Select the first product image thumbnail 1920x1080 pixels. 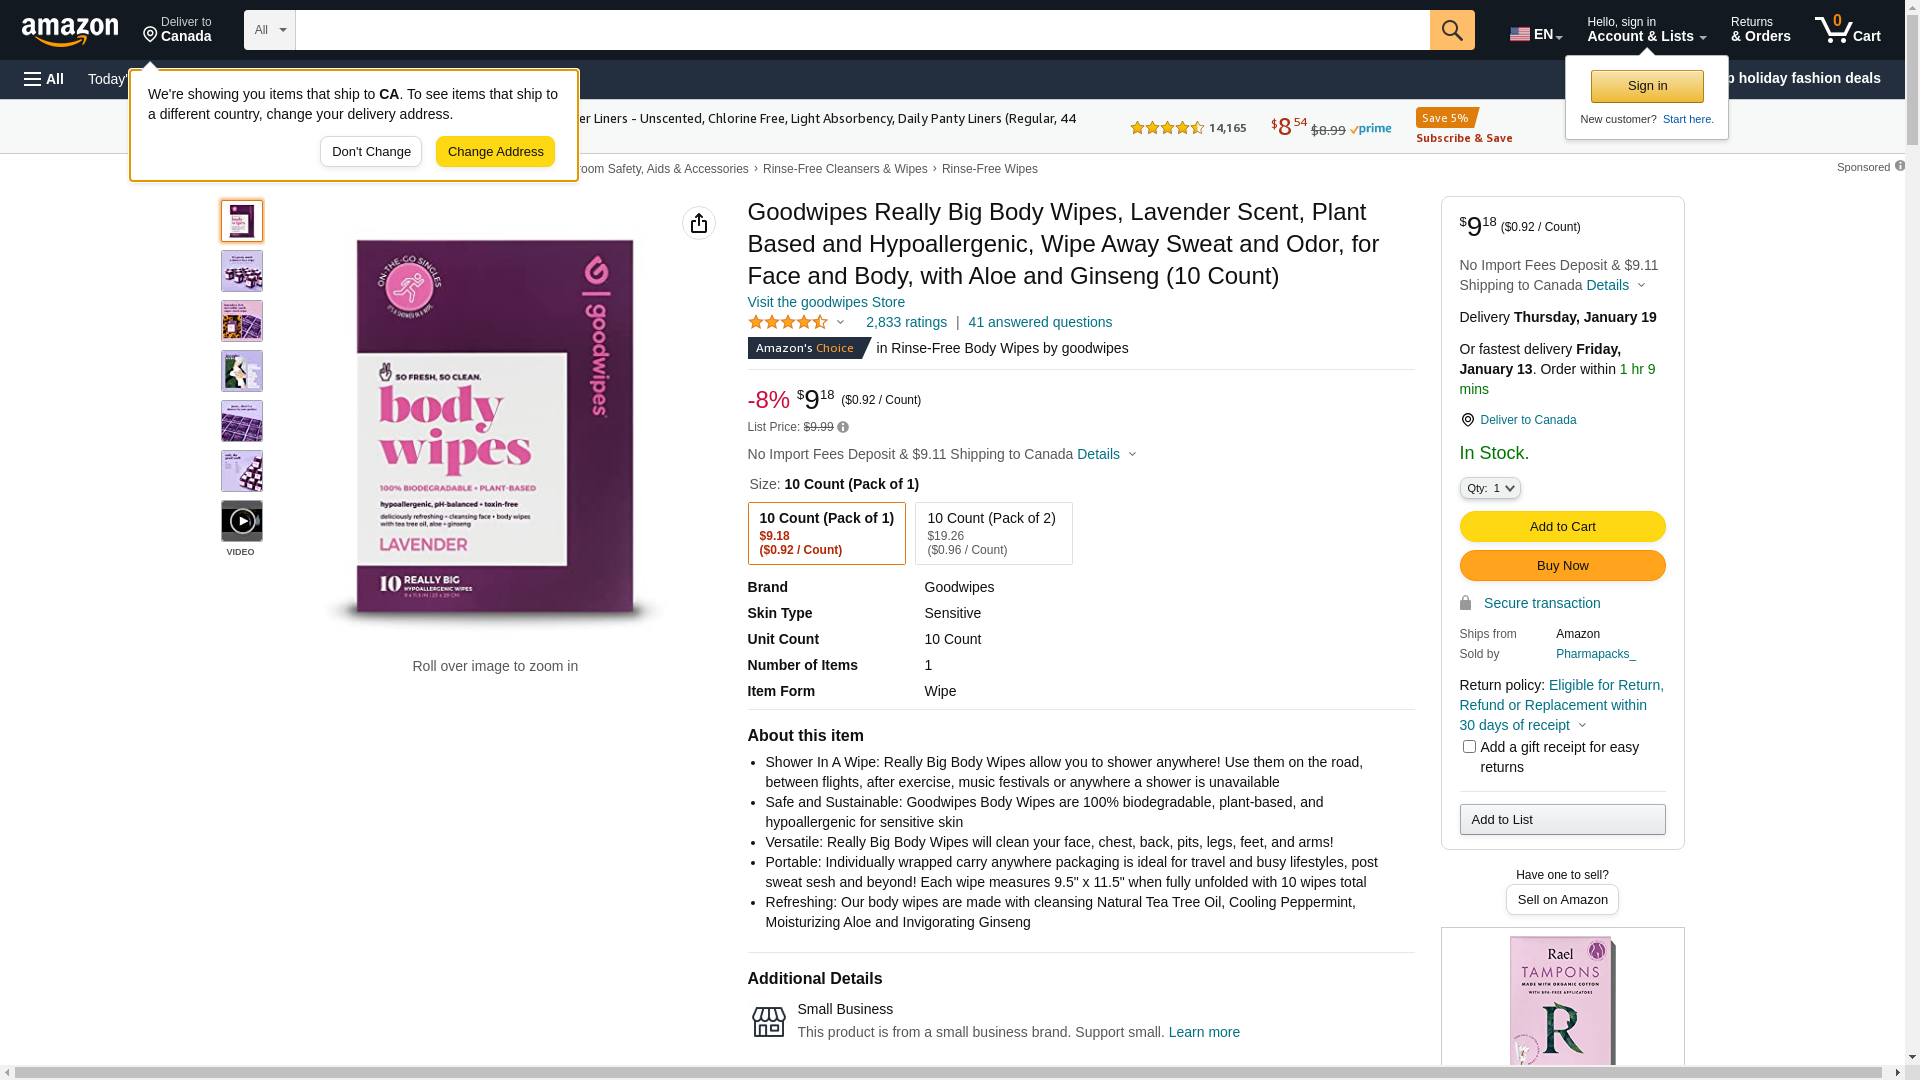(242, 221)
